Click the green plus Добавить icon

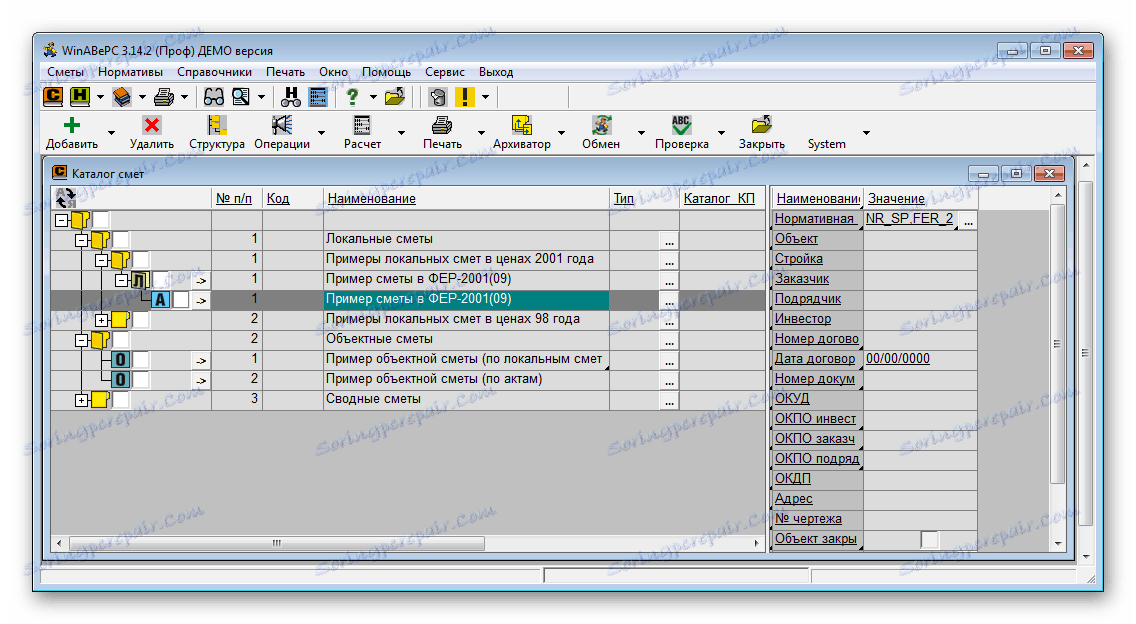(x=72, y=125)
